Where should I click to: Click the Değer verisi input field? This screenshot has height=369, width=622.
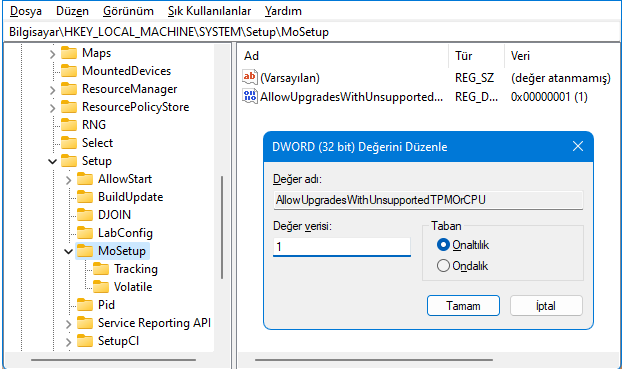[342, 247]
